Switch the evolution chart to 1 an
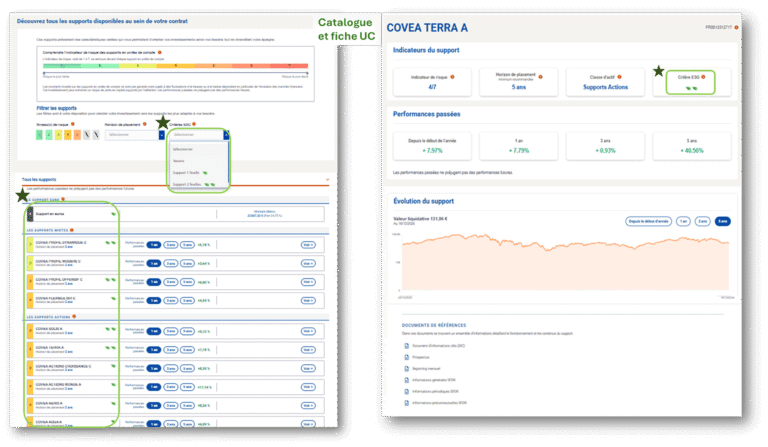 pos(683,221)
